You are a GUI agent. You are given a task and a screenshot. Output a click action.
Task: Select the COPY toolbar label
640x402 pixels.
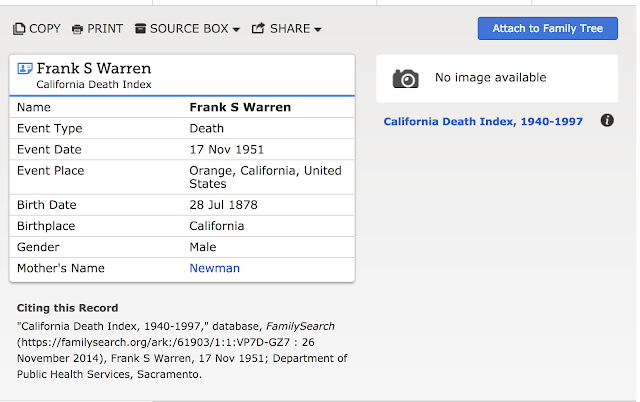(x=45, y=29)
